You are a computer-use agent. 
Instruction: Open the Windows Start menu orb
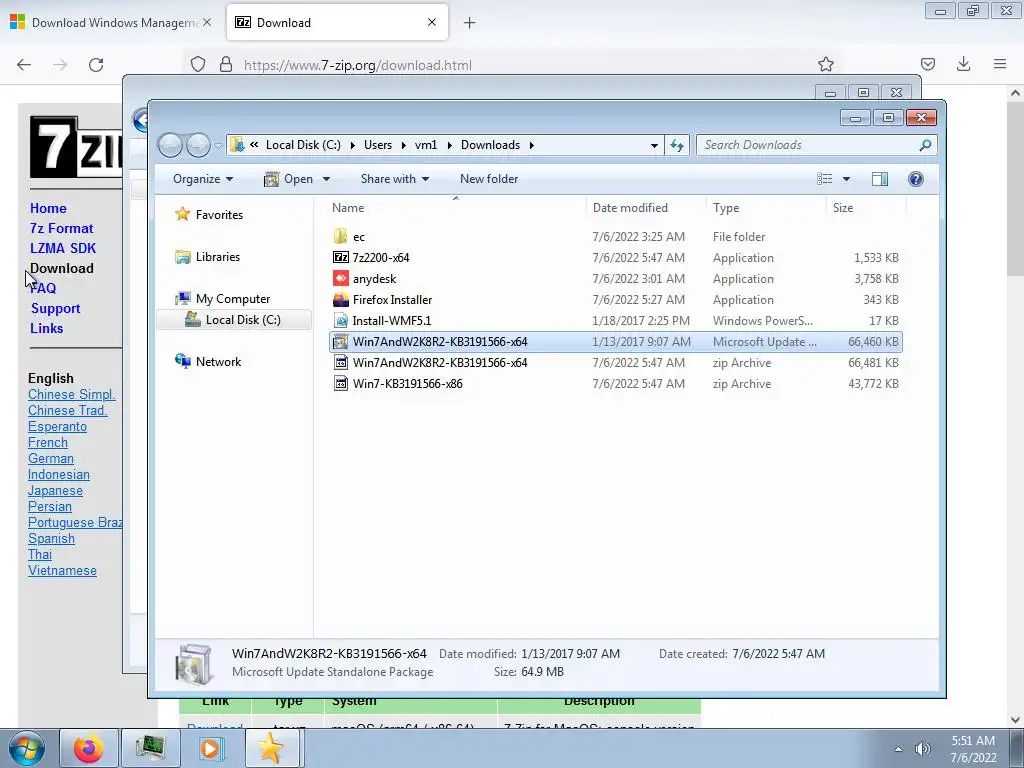tap(27, 748)
